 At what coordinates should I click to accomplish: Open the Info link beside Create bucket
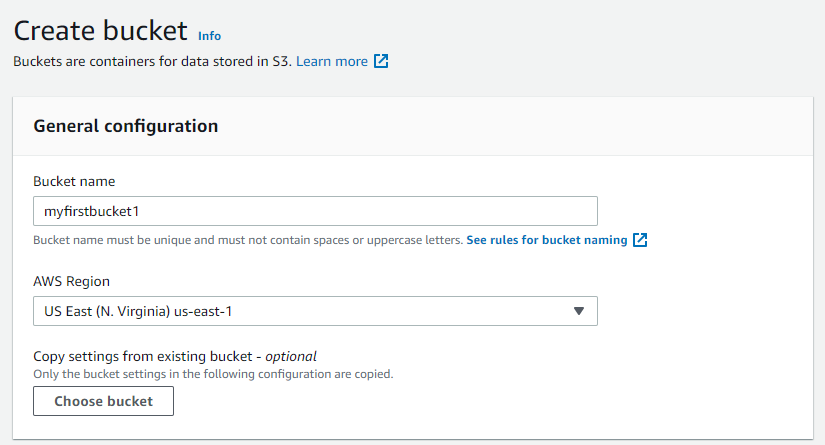[209, 36]
